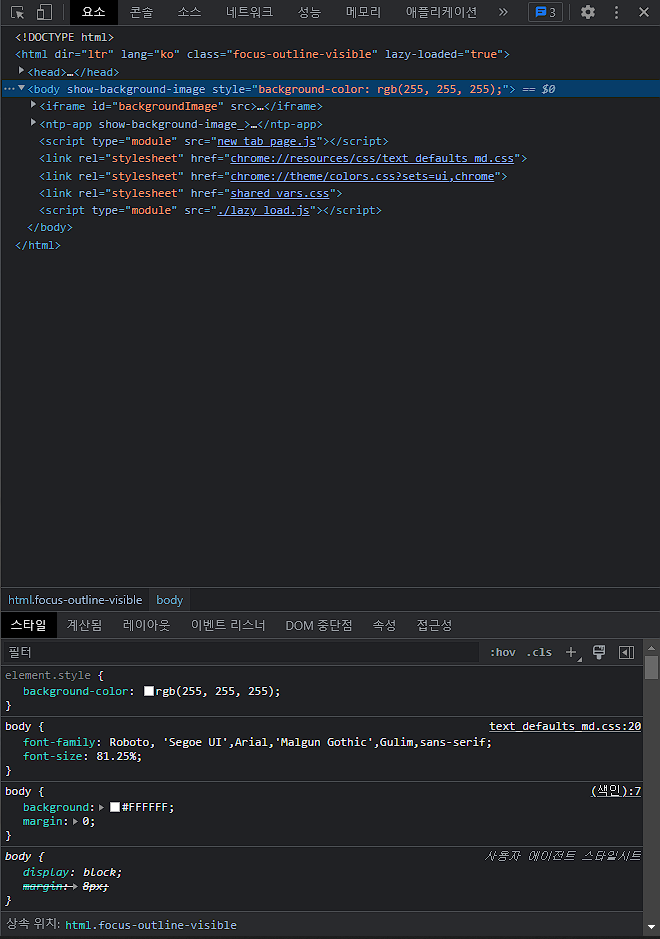The image size is (660, 939).
Task: Click the font-family property value
Action: coord(298,743)
